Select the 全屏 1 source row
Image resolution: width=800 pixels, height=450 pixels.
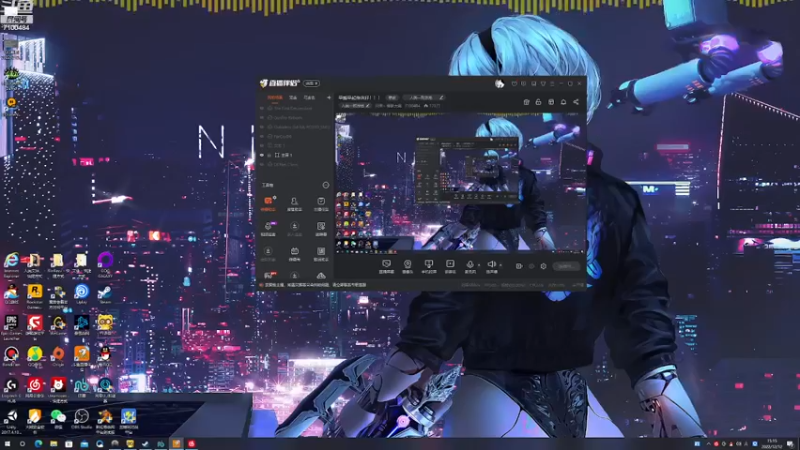[x=295, y=155]
